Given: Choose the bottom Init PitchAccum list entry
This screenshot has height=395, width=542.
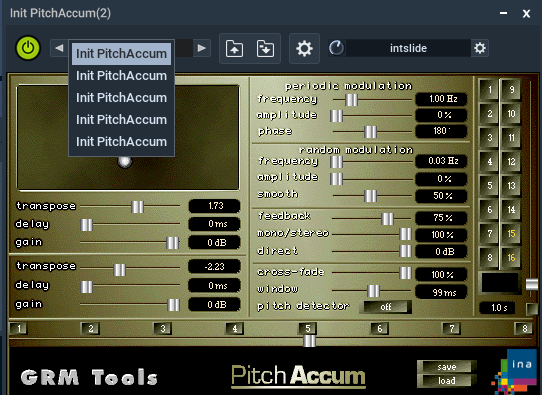Looking at the screenshot, I should (121, 141).
